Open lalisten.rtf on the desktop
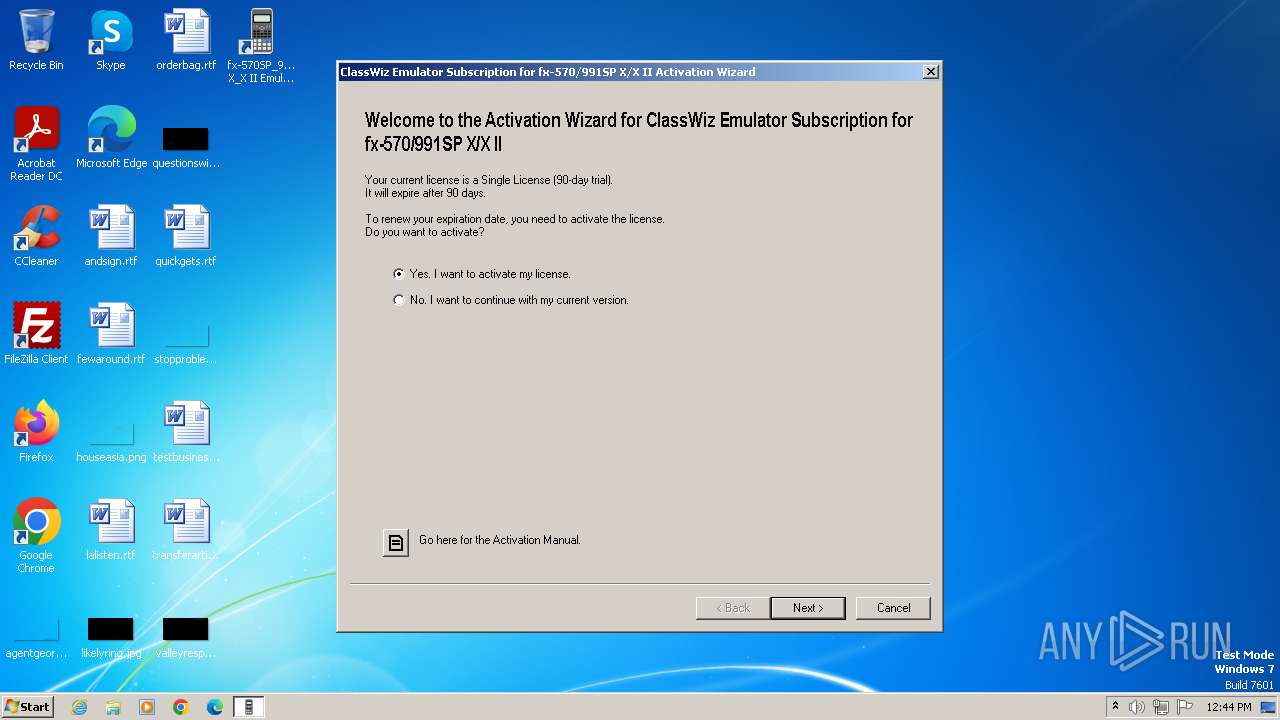This screenshot has height=720, width=1280. (111, 530)
